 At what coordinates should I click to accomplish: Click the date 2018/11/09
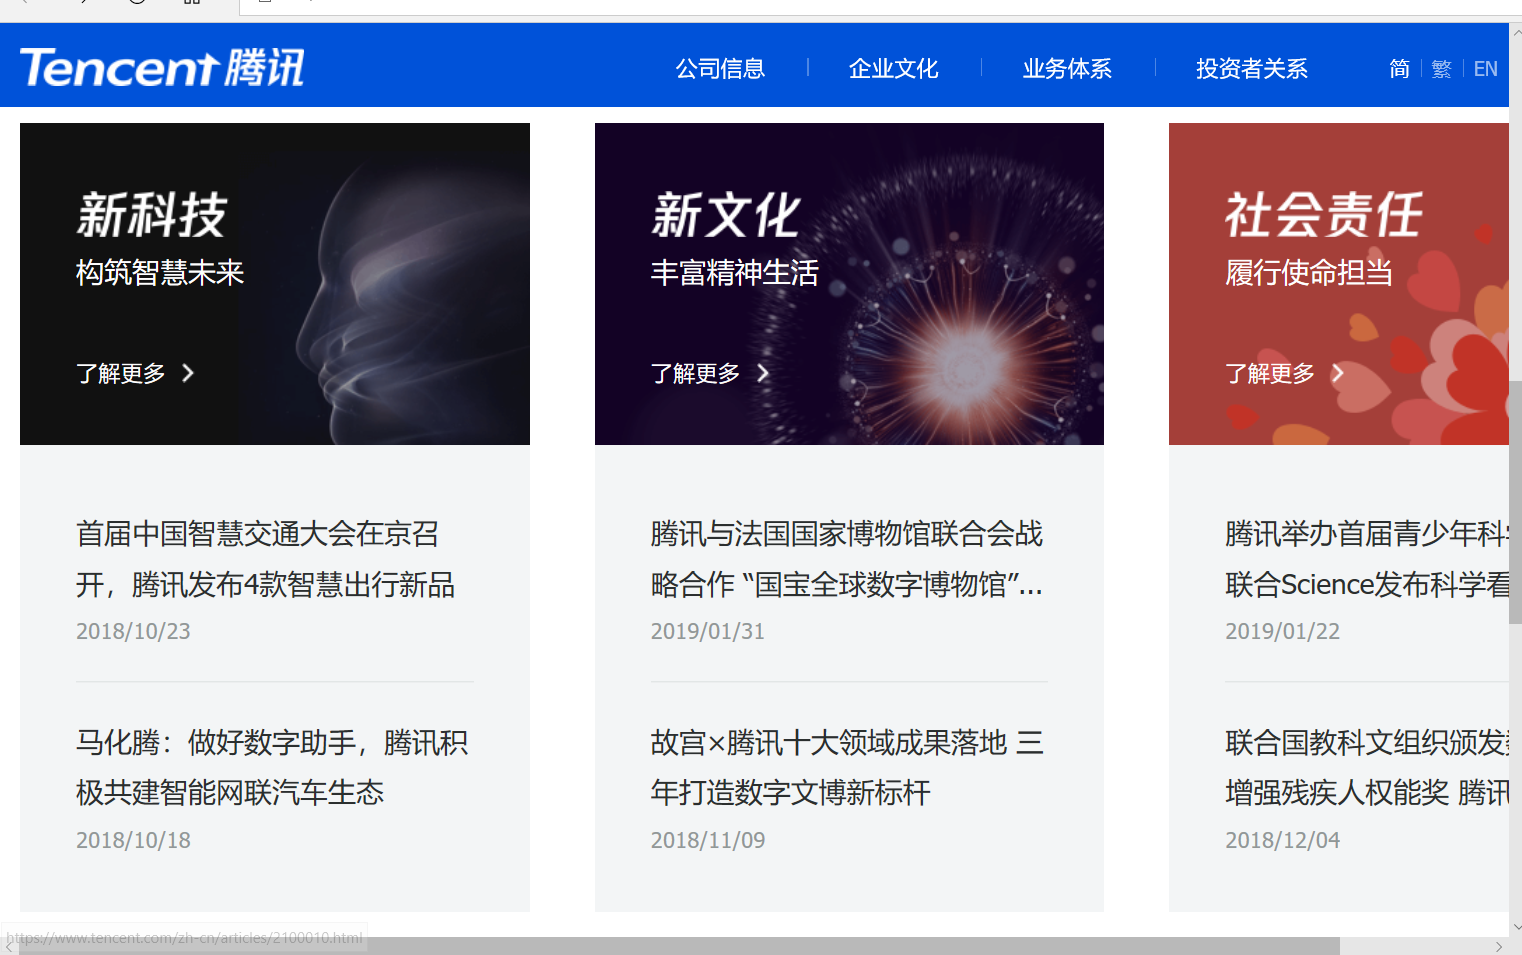[708, 841]
